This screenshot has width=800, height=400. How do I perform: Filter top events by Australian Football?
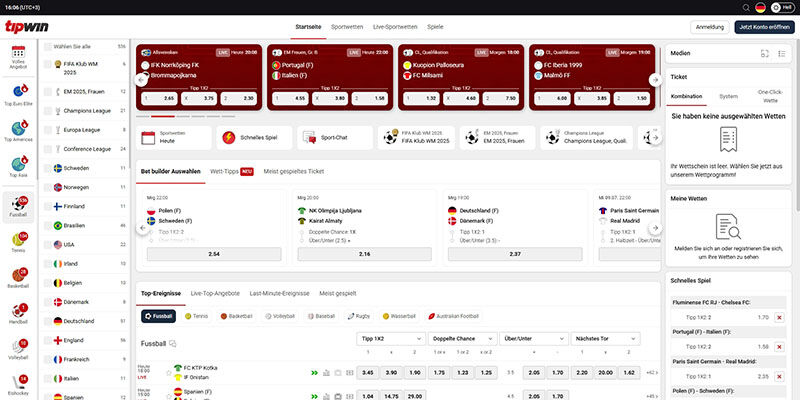tap(454, 316)
